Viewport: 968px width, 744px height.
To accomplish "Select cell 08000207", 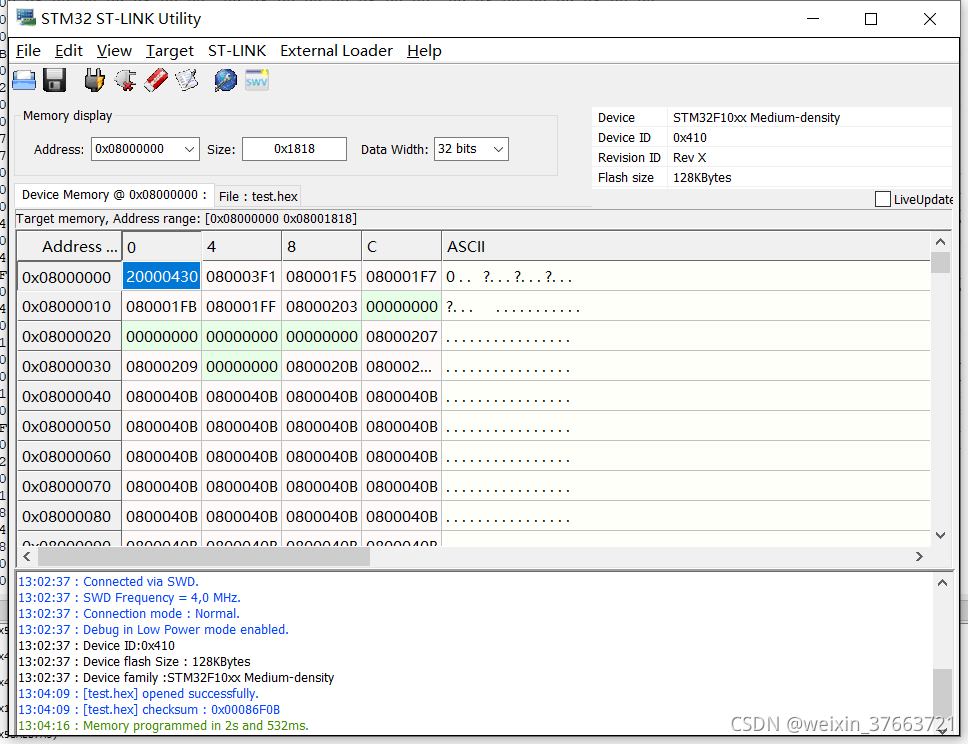I will point(401,336).
